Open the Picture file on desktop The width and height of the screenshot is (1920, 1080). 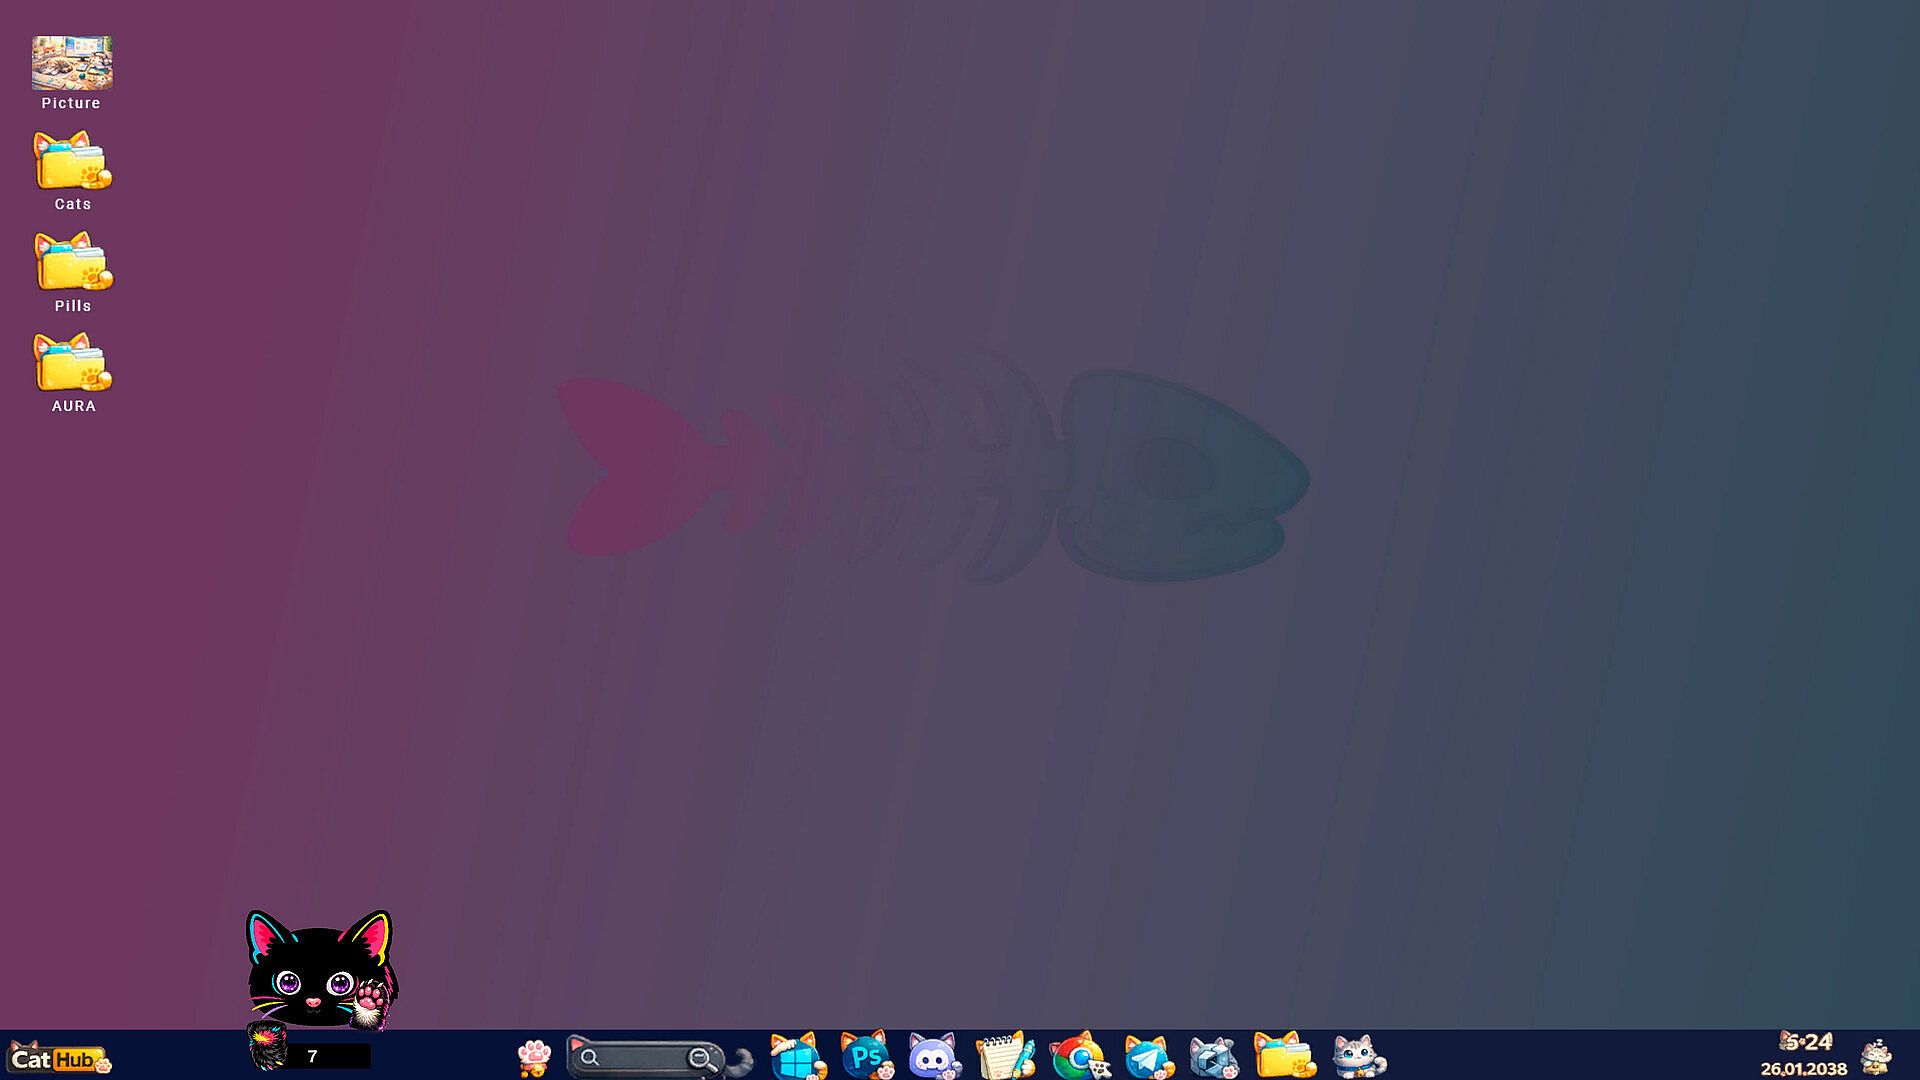(x=72, y=64)
